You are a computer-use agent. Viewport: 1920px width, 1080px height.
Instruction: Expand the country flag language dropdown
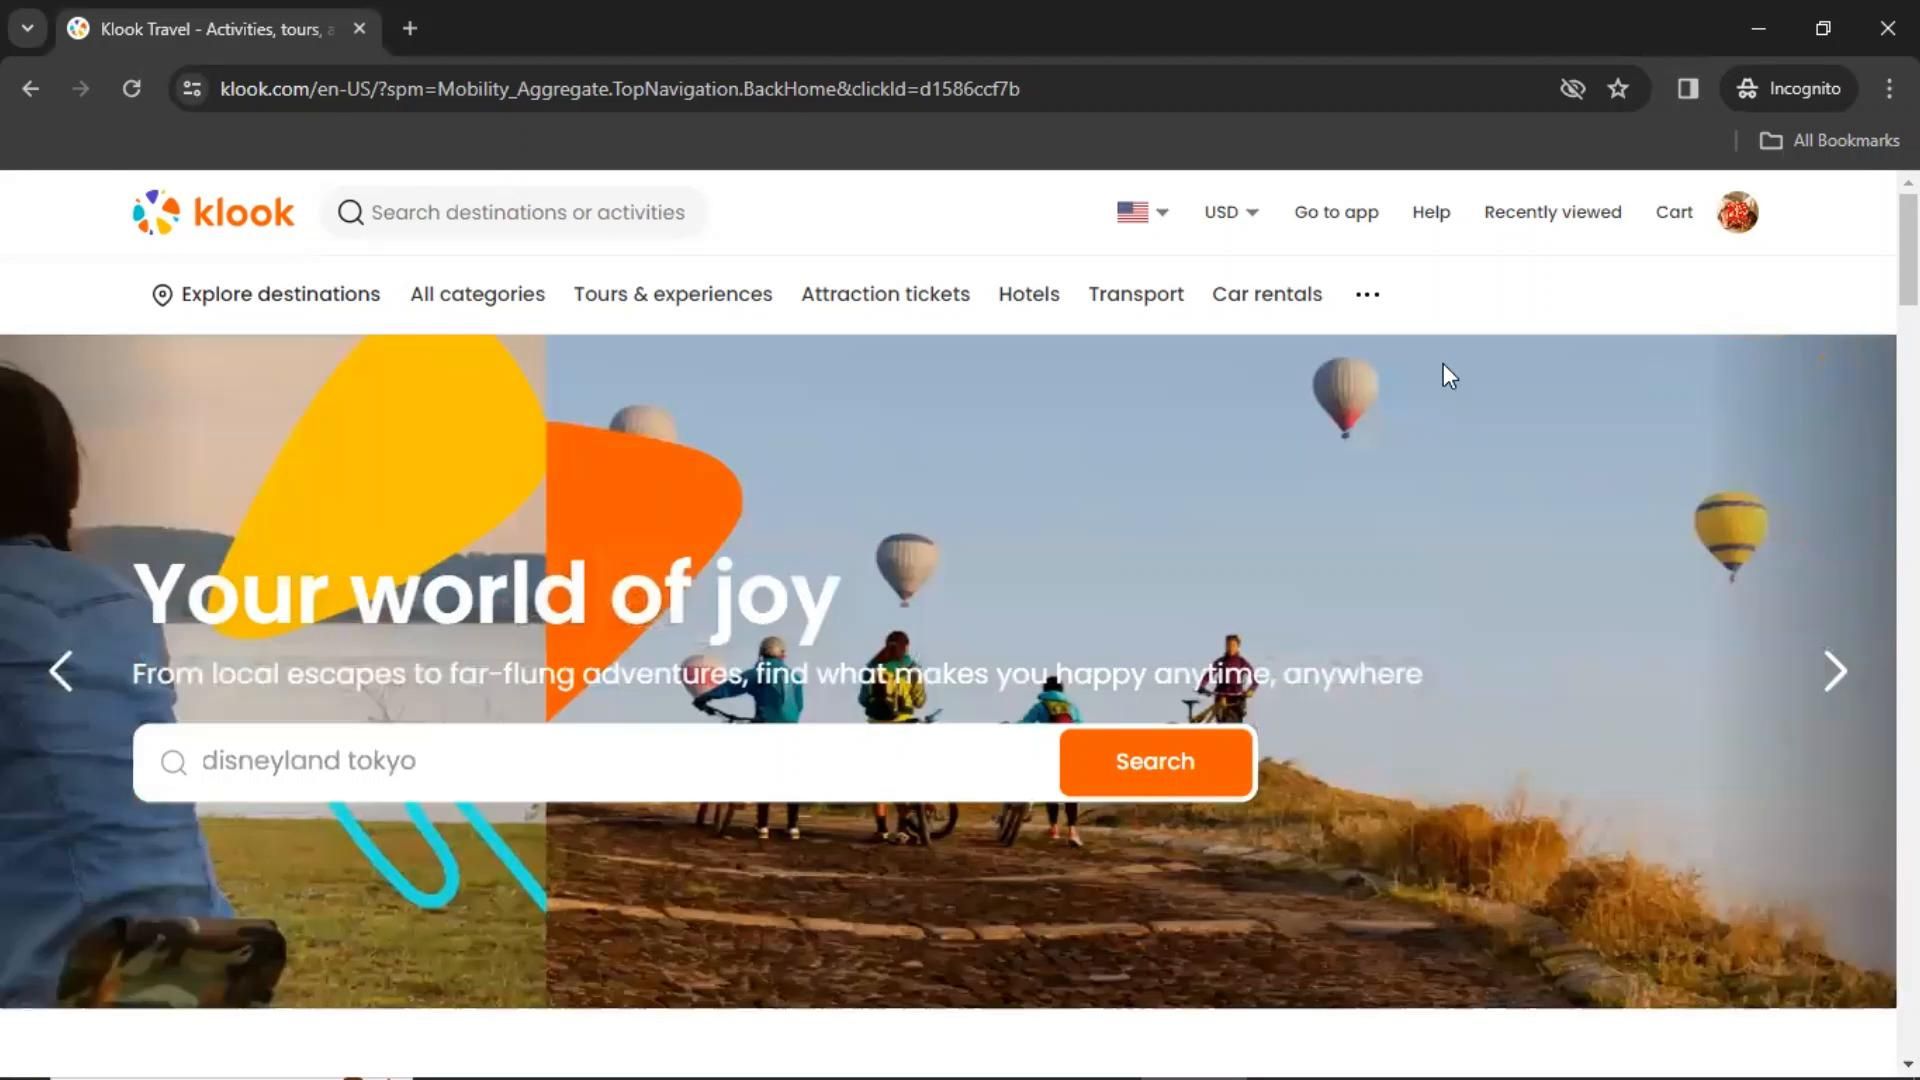pos(1142,212)
